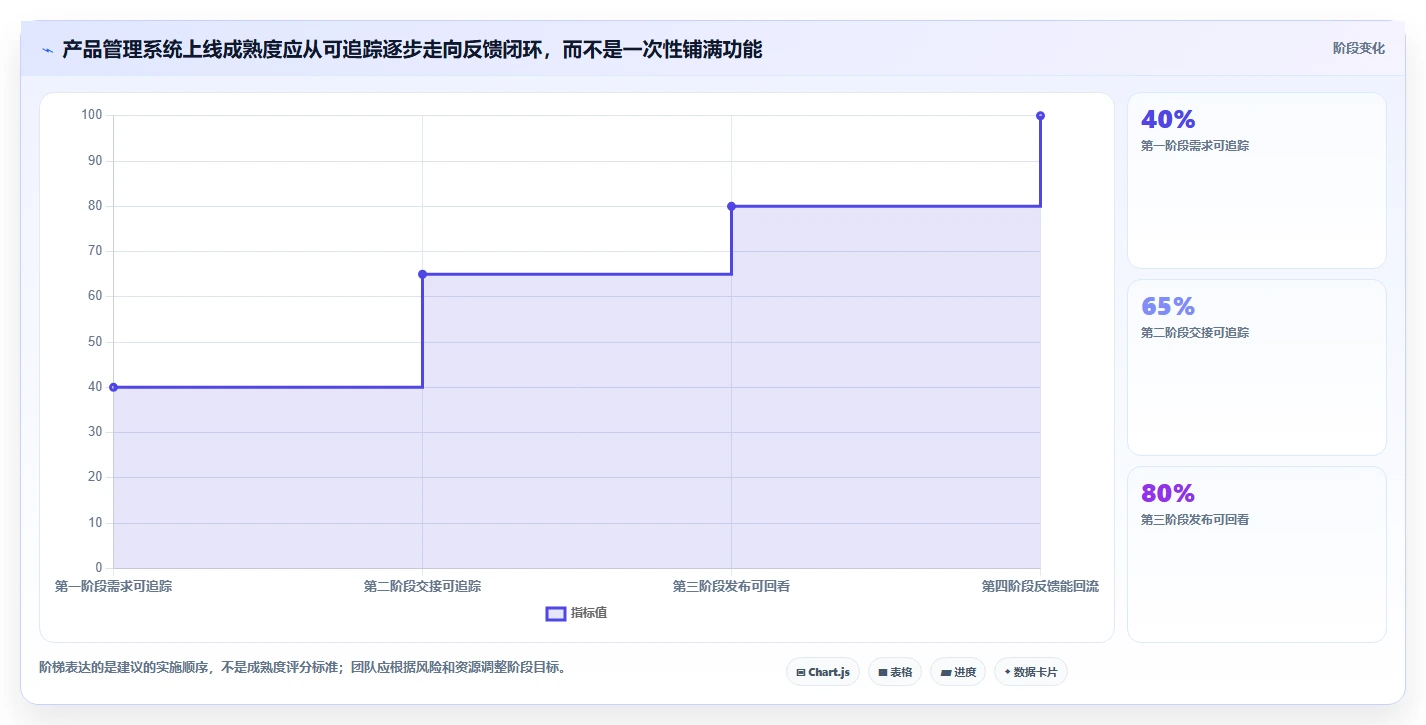Click x-axis label 第二阶段交接可追踪
This screenshot has width=1426, height=725.
click(x=422, y=586)
